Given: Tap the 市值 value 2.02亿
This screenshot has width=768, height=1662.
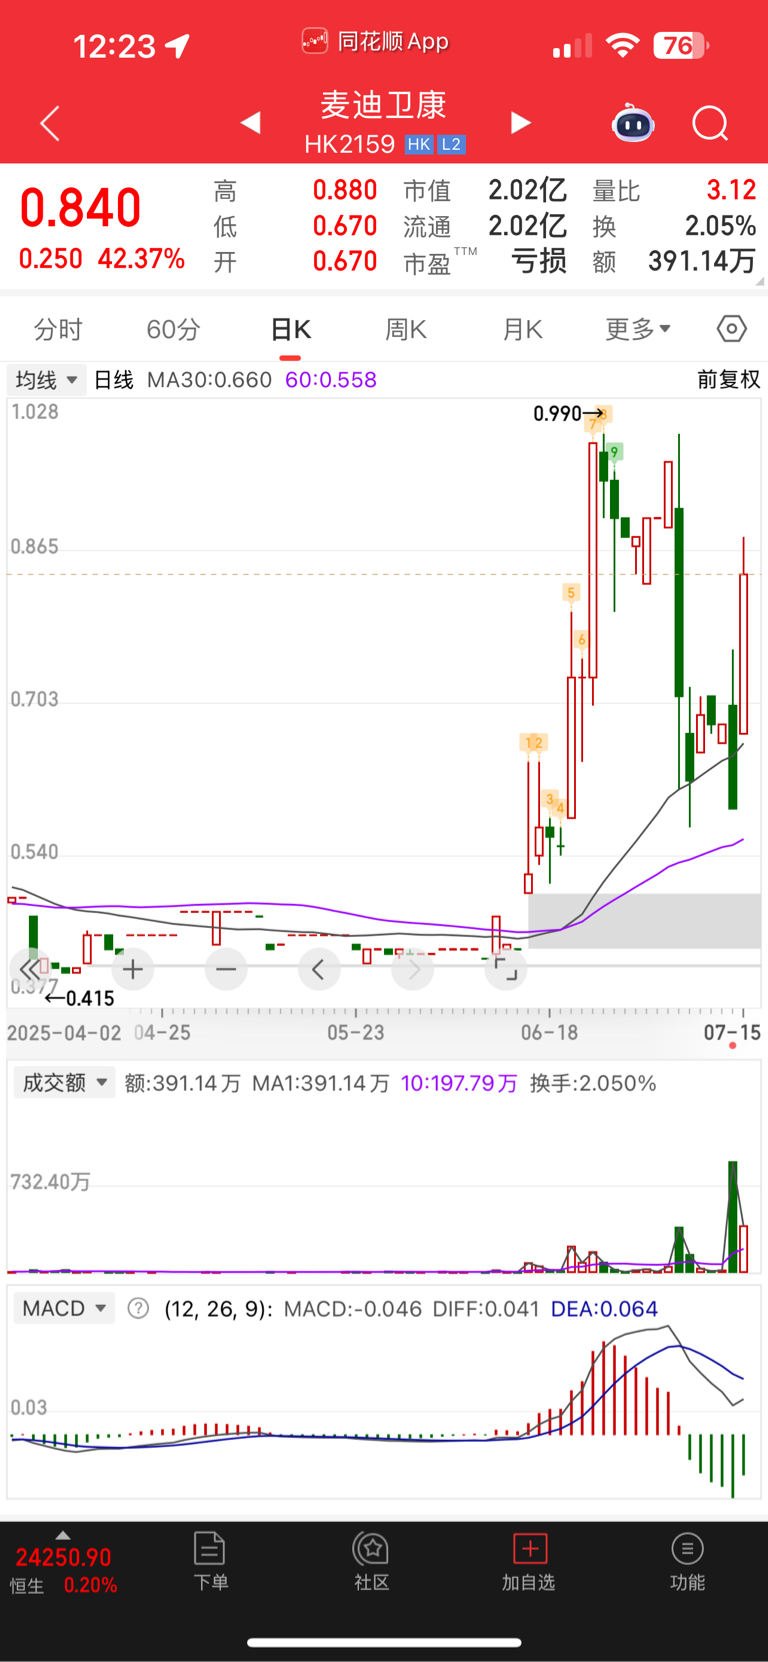Looking at the screenshot, I should pyautogui.click(x=527, y=190).
